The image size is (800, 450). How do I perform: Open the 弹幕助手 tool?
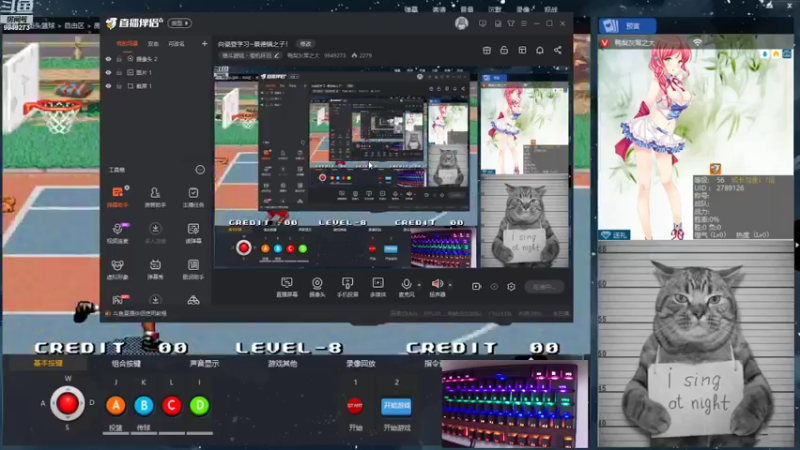click(x=118, y=196)
